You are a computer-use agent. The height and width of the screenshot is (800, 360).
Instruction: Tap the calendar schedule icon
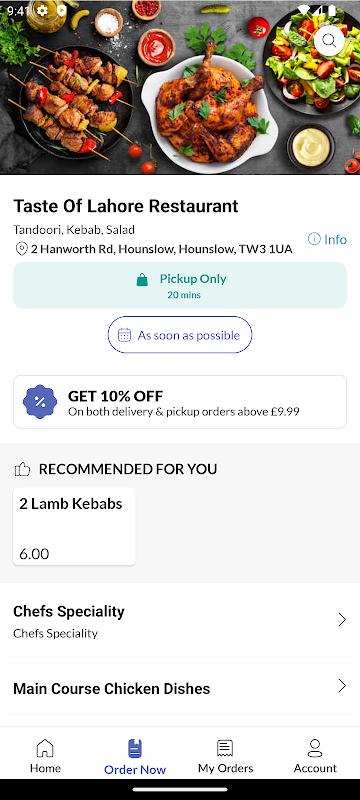pyautogui.click(x=124, y=335)
